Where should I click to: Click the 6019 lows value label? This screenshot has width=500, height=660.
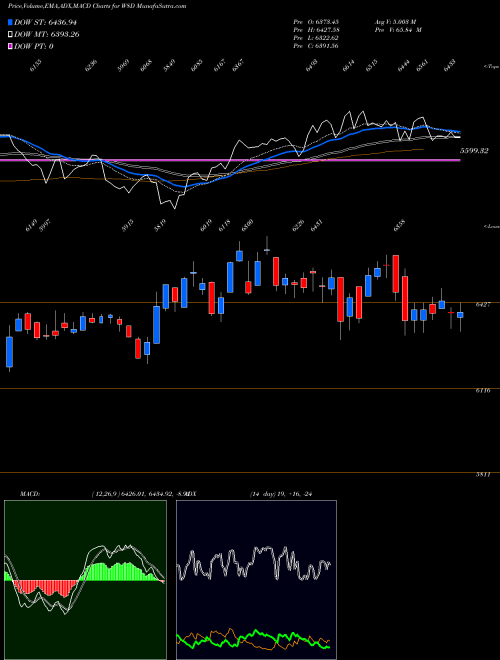206,226
